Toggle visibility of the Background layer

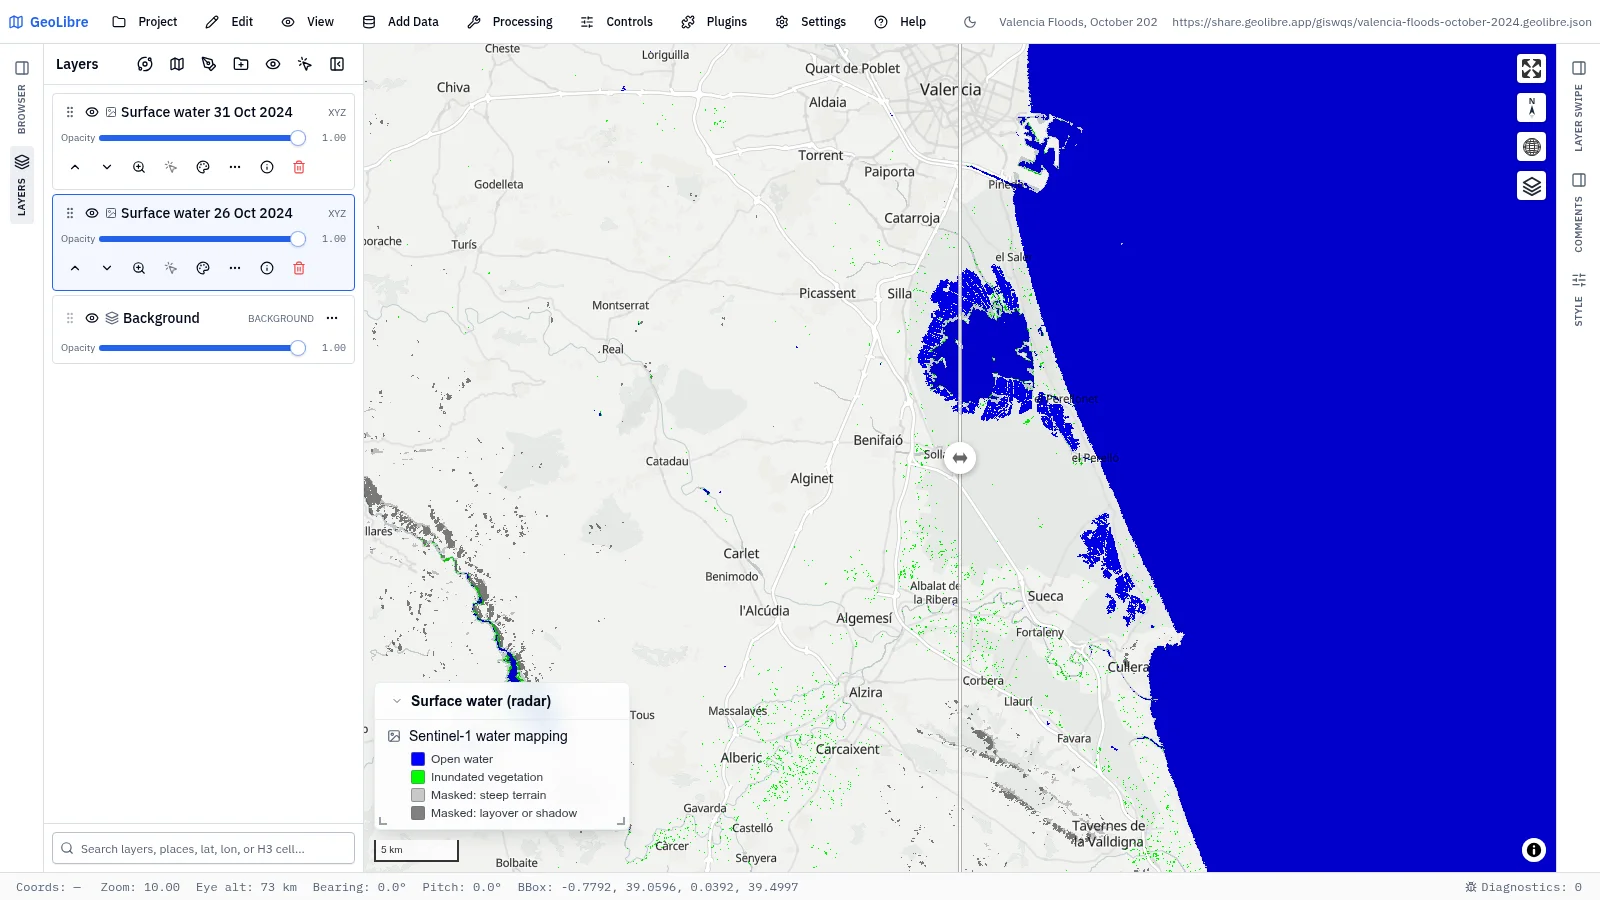[x=92, y=318]
